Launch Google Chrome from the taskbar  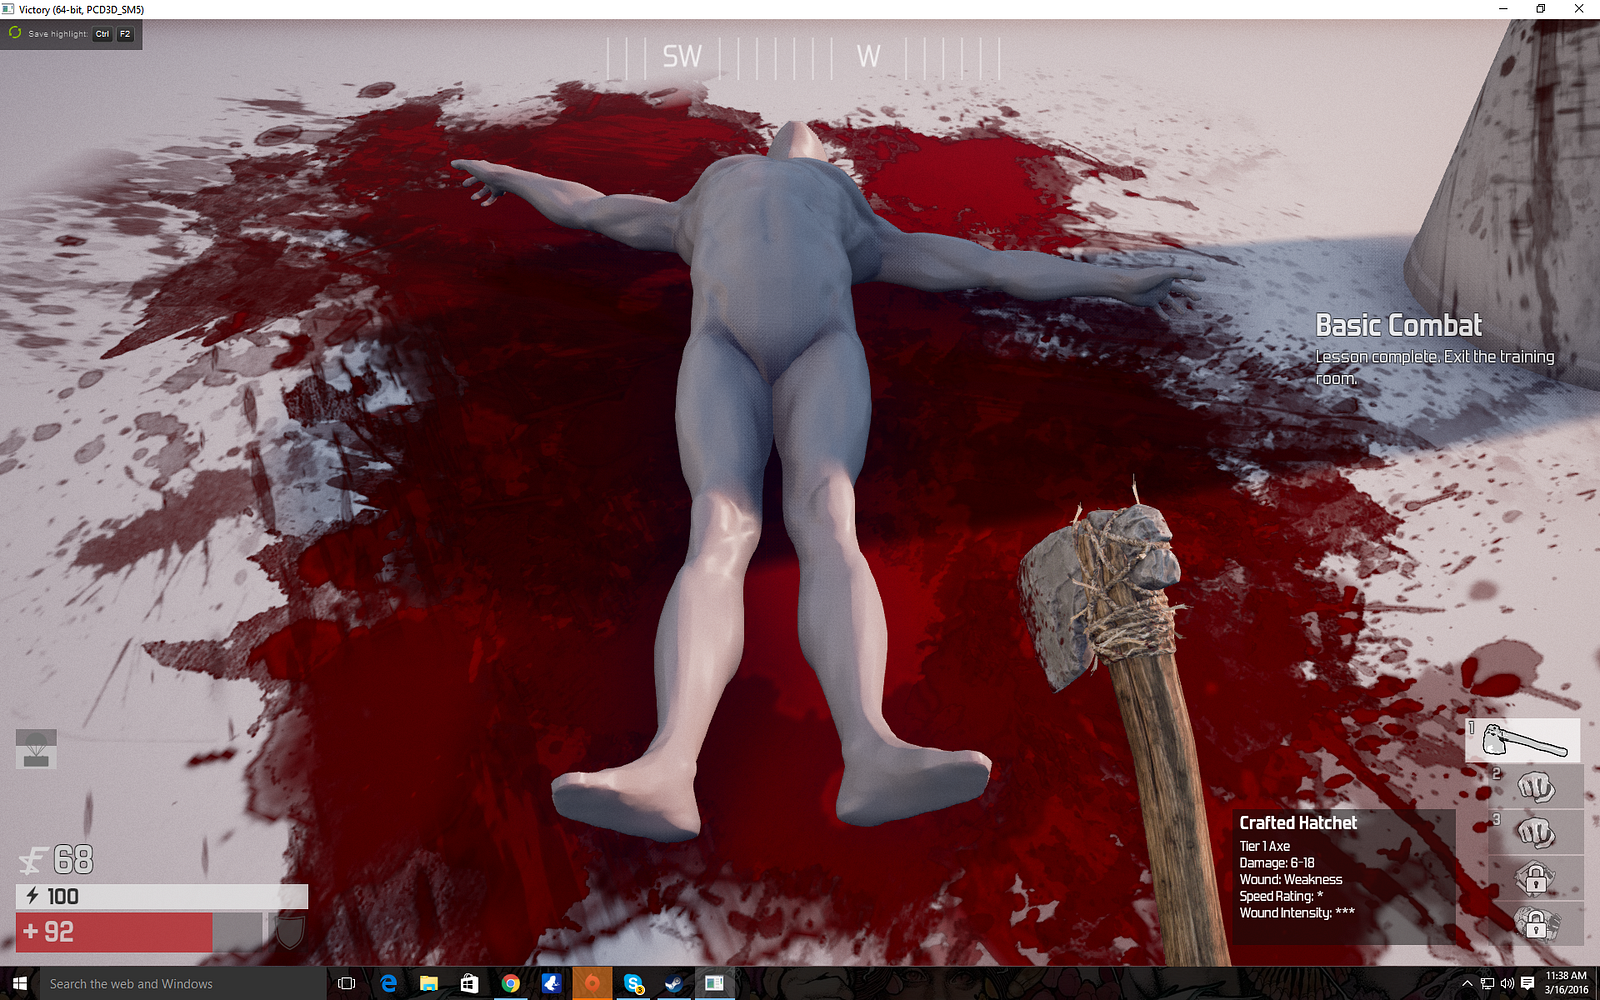[510, 983]
